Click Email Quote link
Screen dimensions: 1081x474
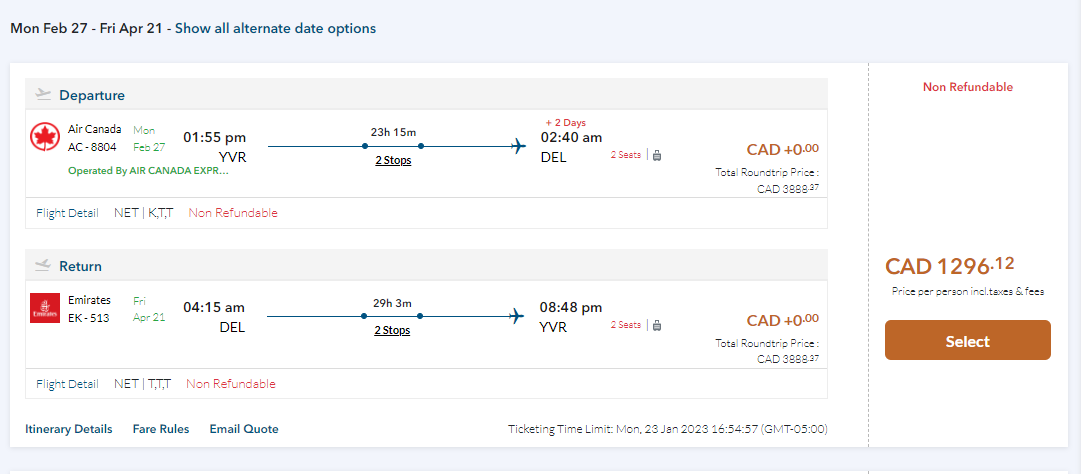(x=244, y=429)
